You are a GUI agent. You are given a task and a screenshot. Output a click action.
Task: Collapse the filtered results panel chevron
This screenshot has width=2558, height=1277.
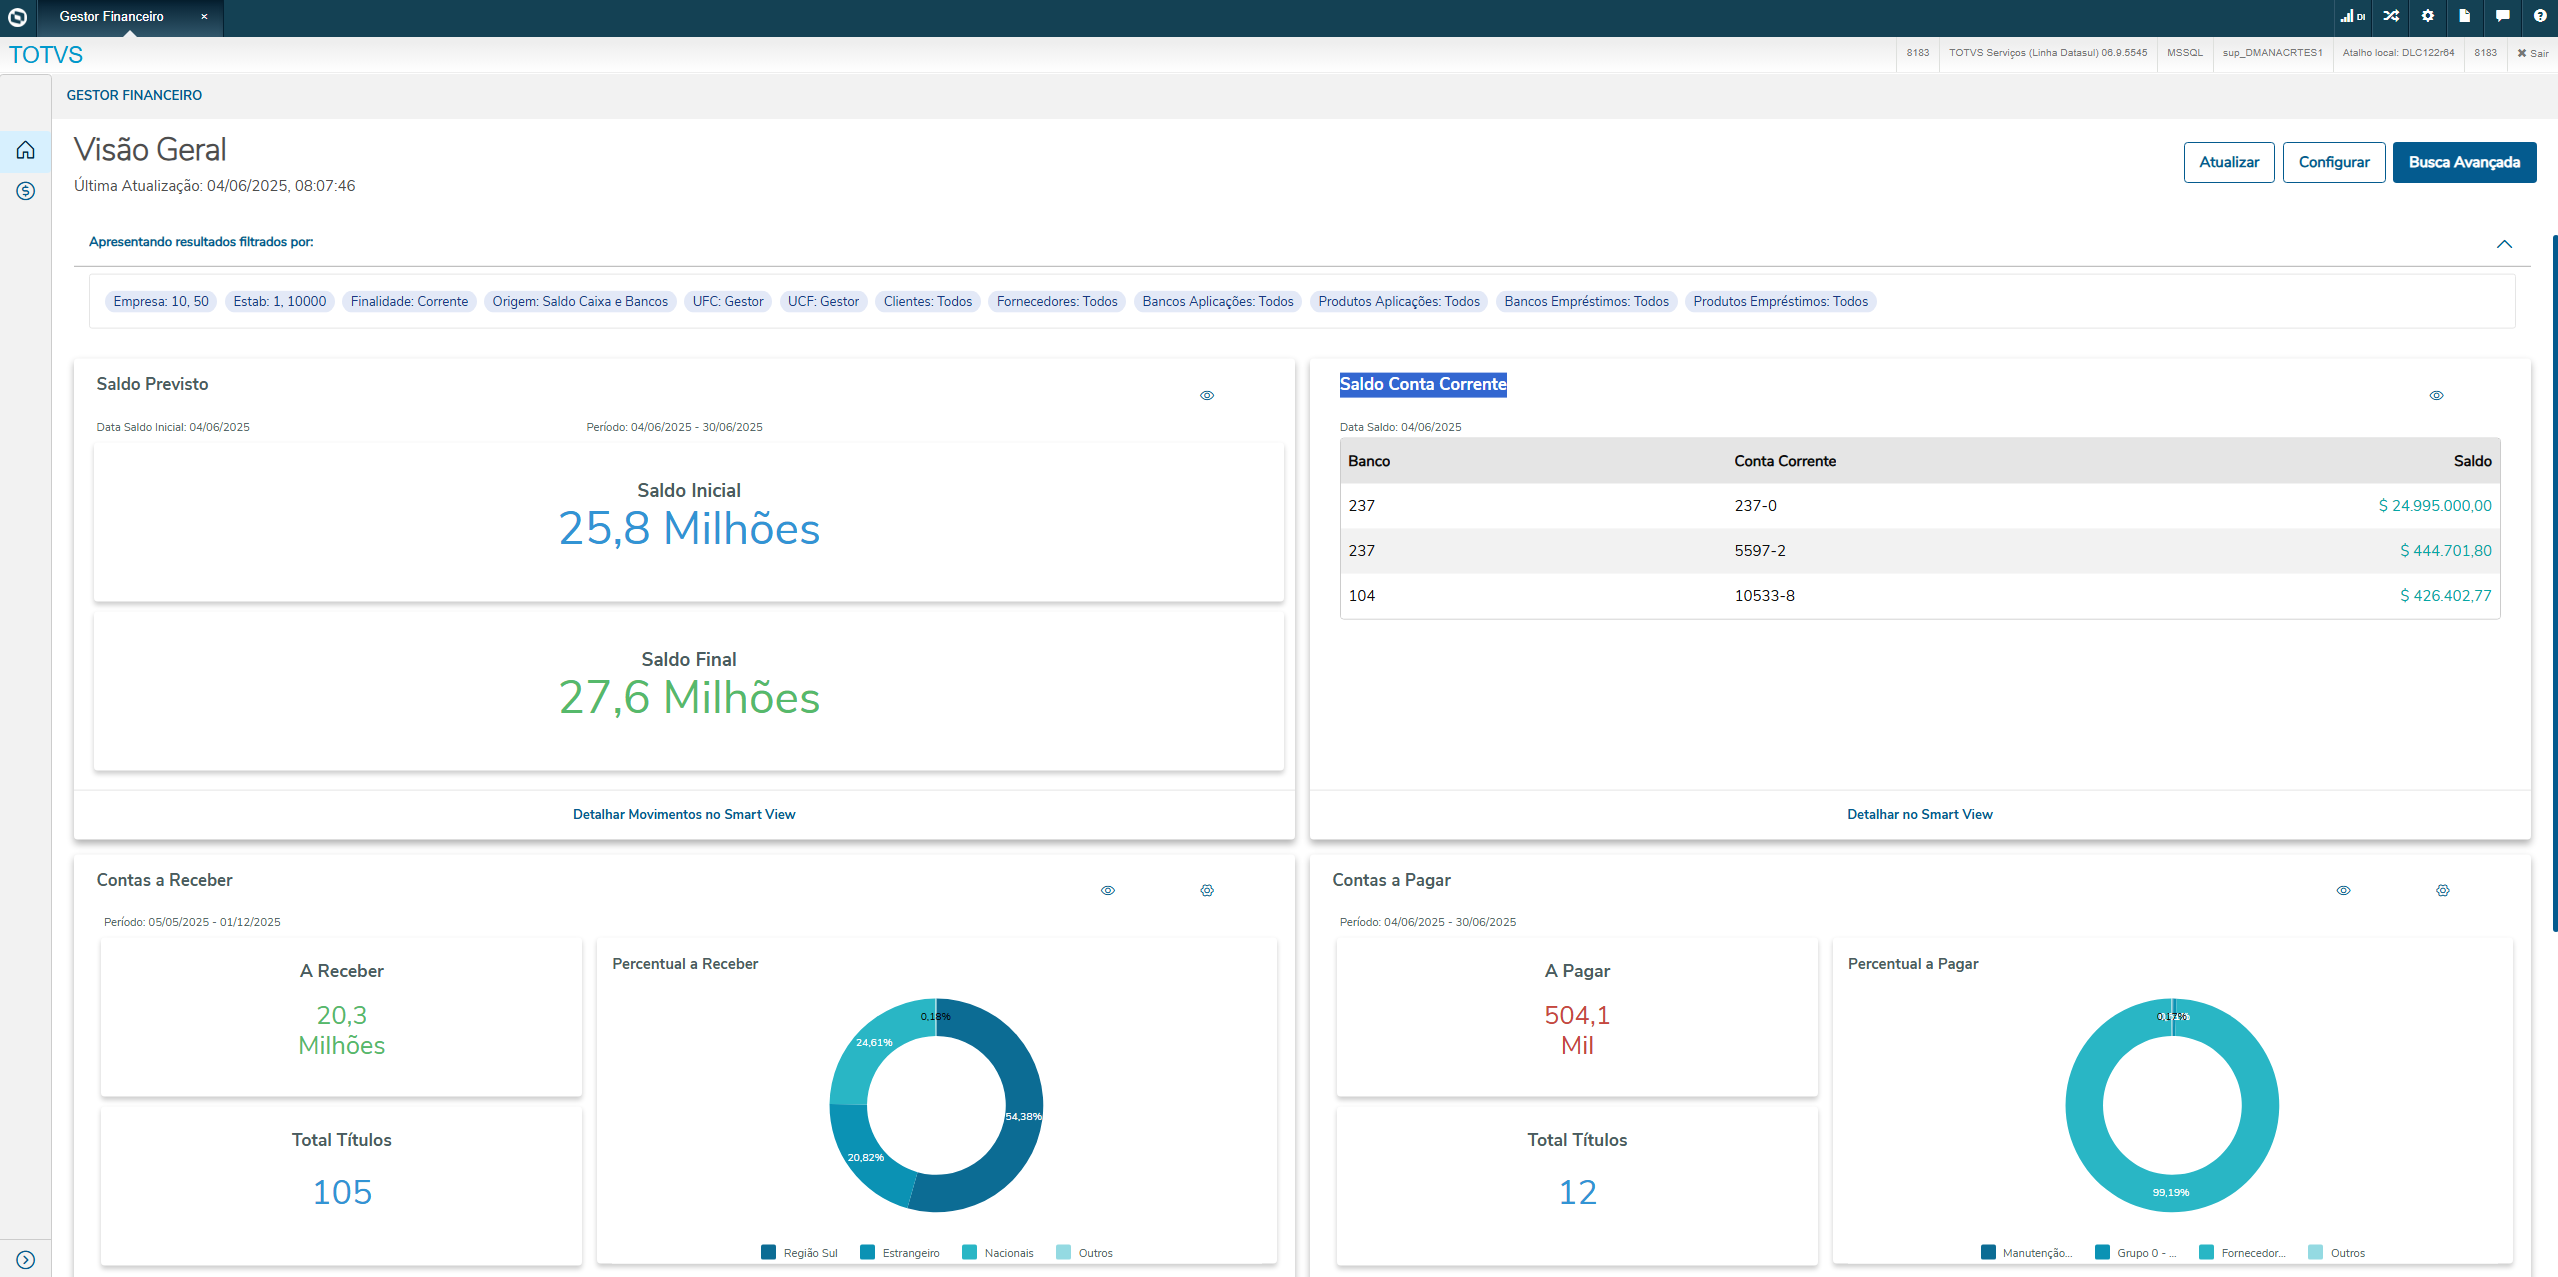tap(2504, 244)
